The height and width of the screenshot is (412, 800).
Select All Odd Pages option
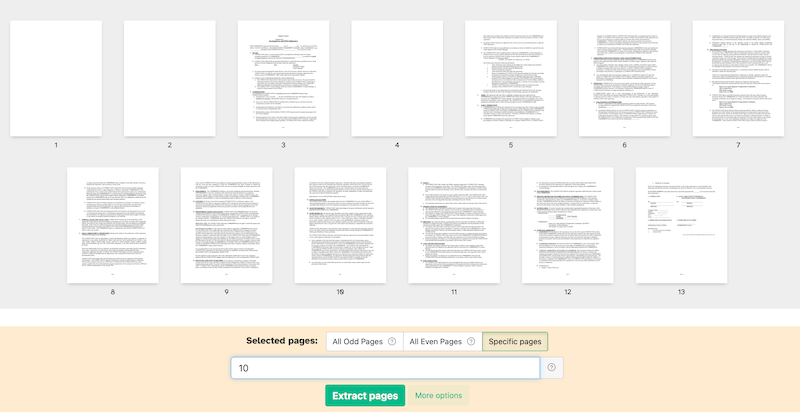(x=365, y=342)
